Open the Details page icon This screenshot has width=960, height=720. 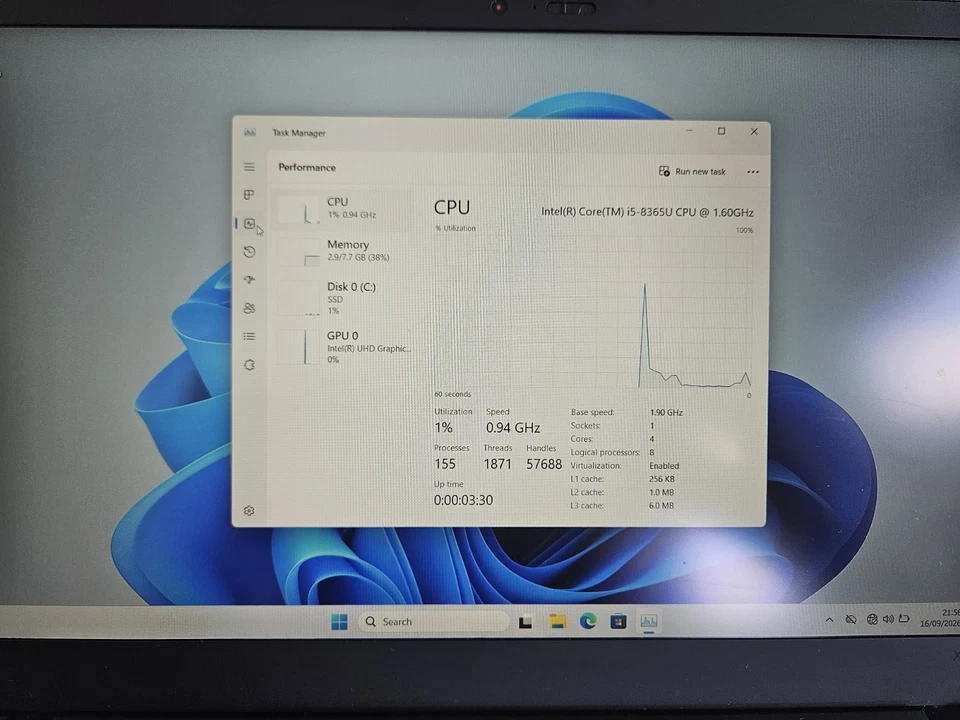tap(249, 336)
